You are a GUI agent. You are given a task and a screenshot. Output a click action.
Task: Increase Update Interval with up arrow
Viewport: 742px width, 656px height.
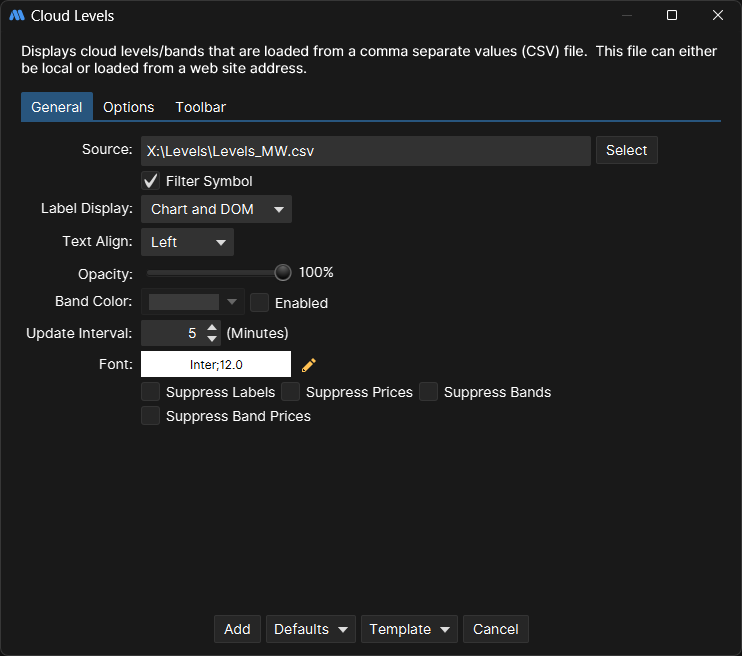click(x=212, y=328)
